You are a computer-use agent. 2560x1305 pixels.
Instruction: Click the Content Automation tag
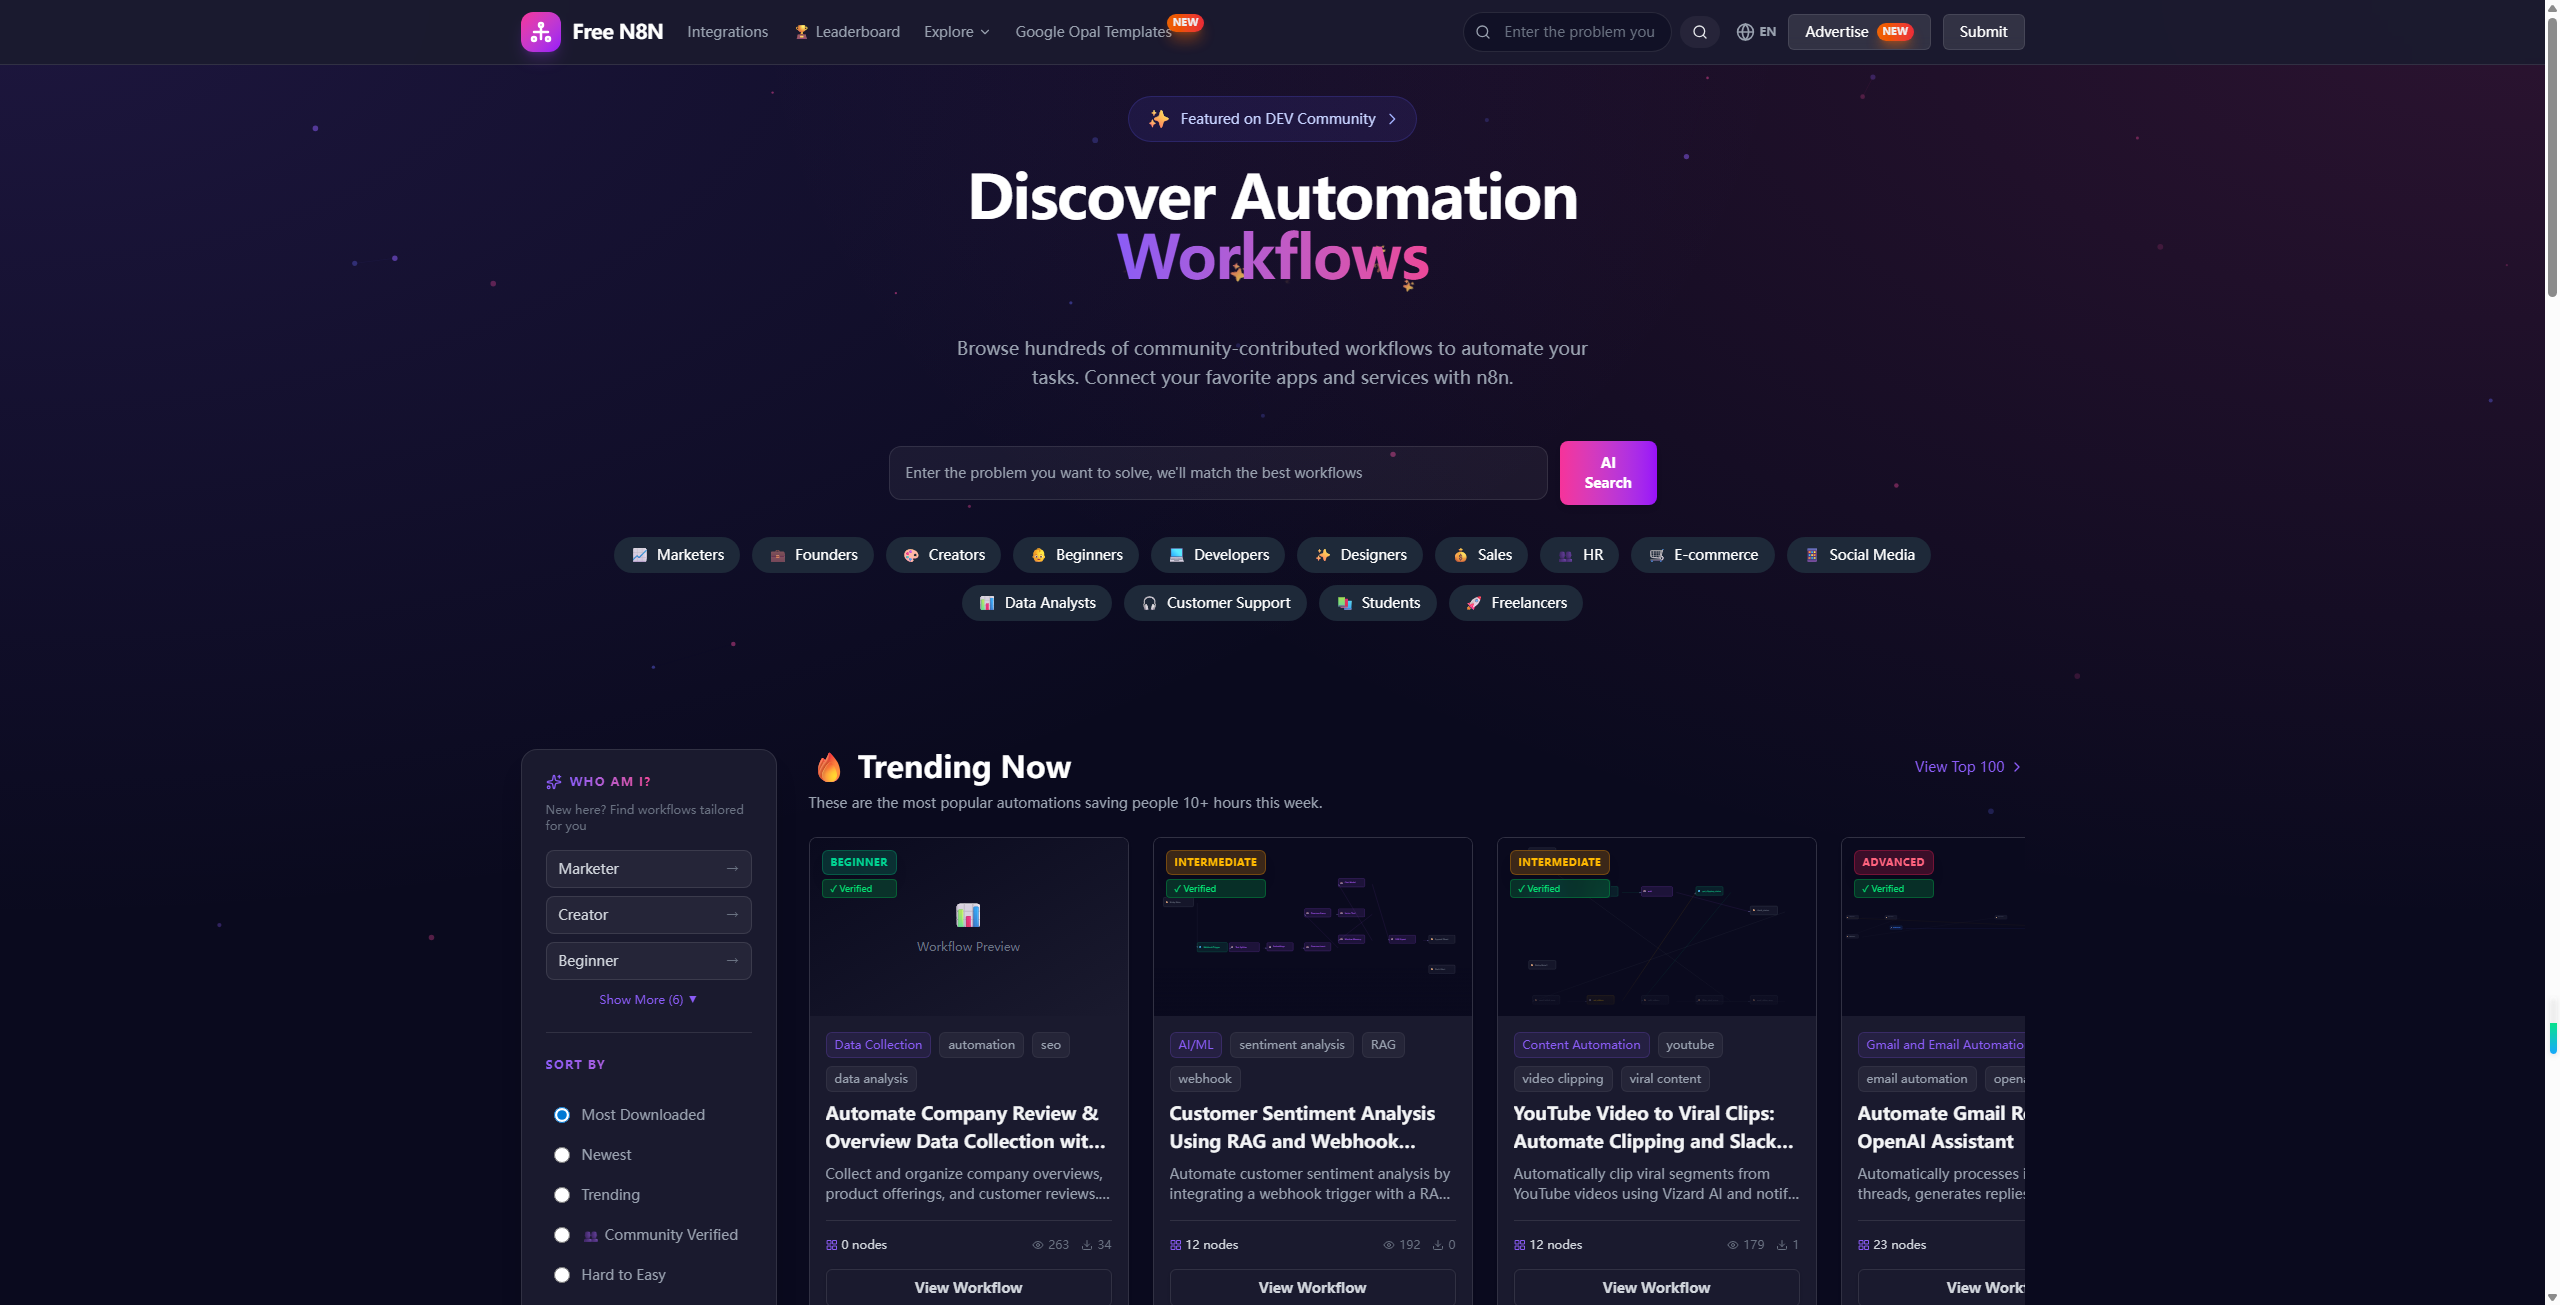point(1581,1045)
